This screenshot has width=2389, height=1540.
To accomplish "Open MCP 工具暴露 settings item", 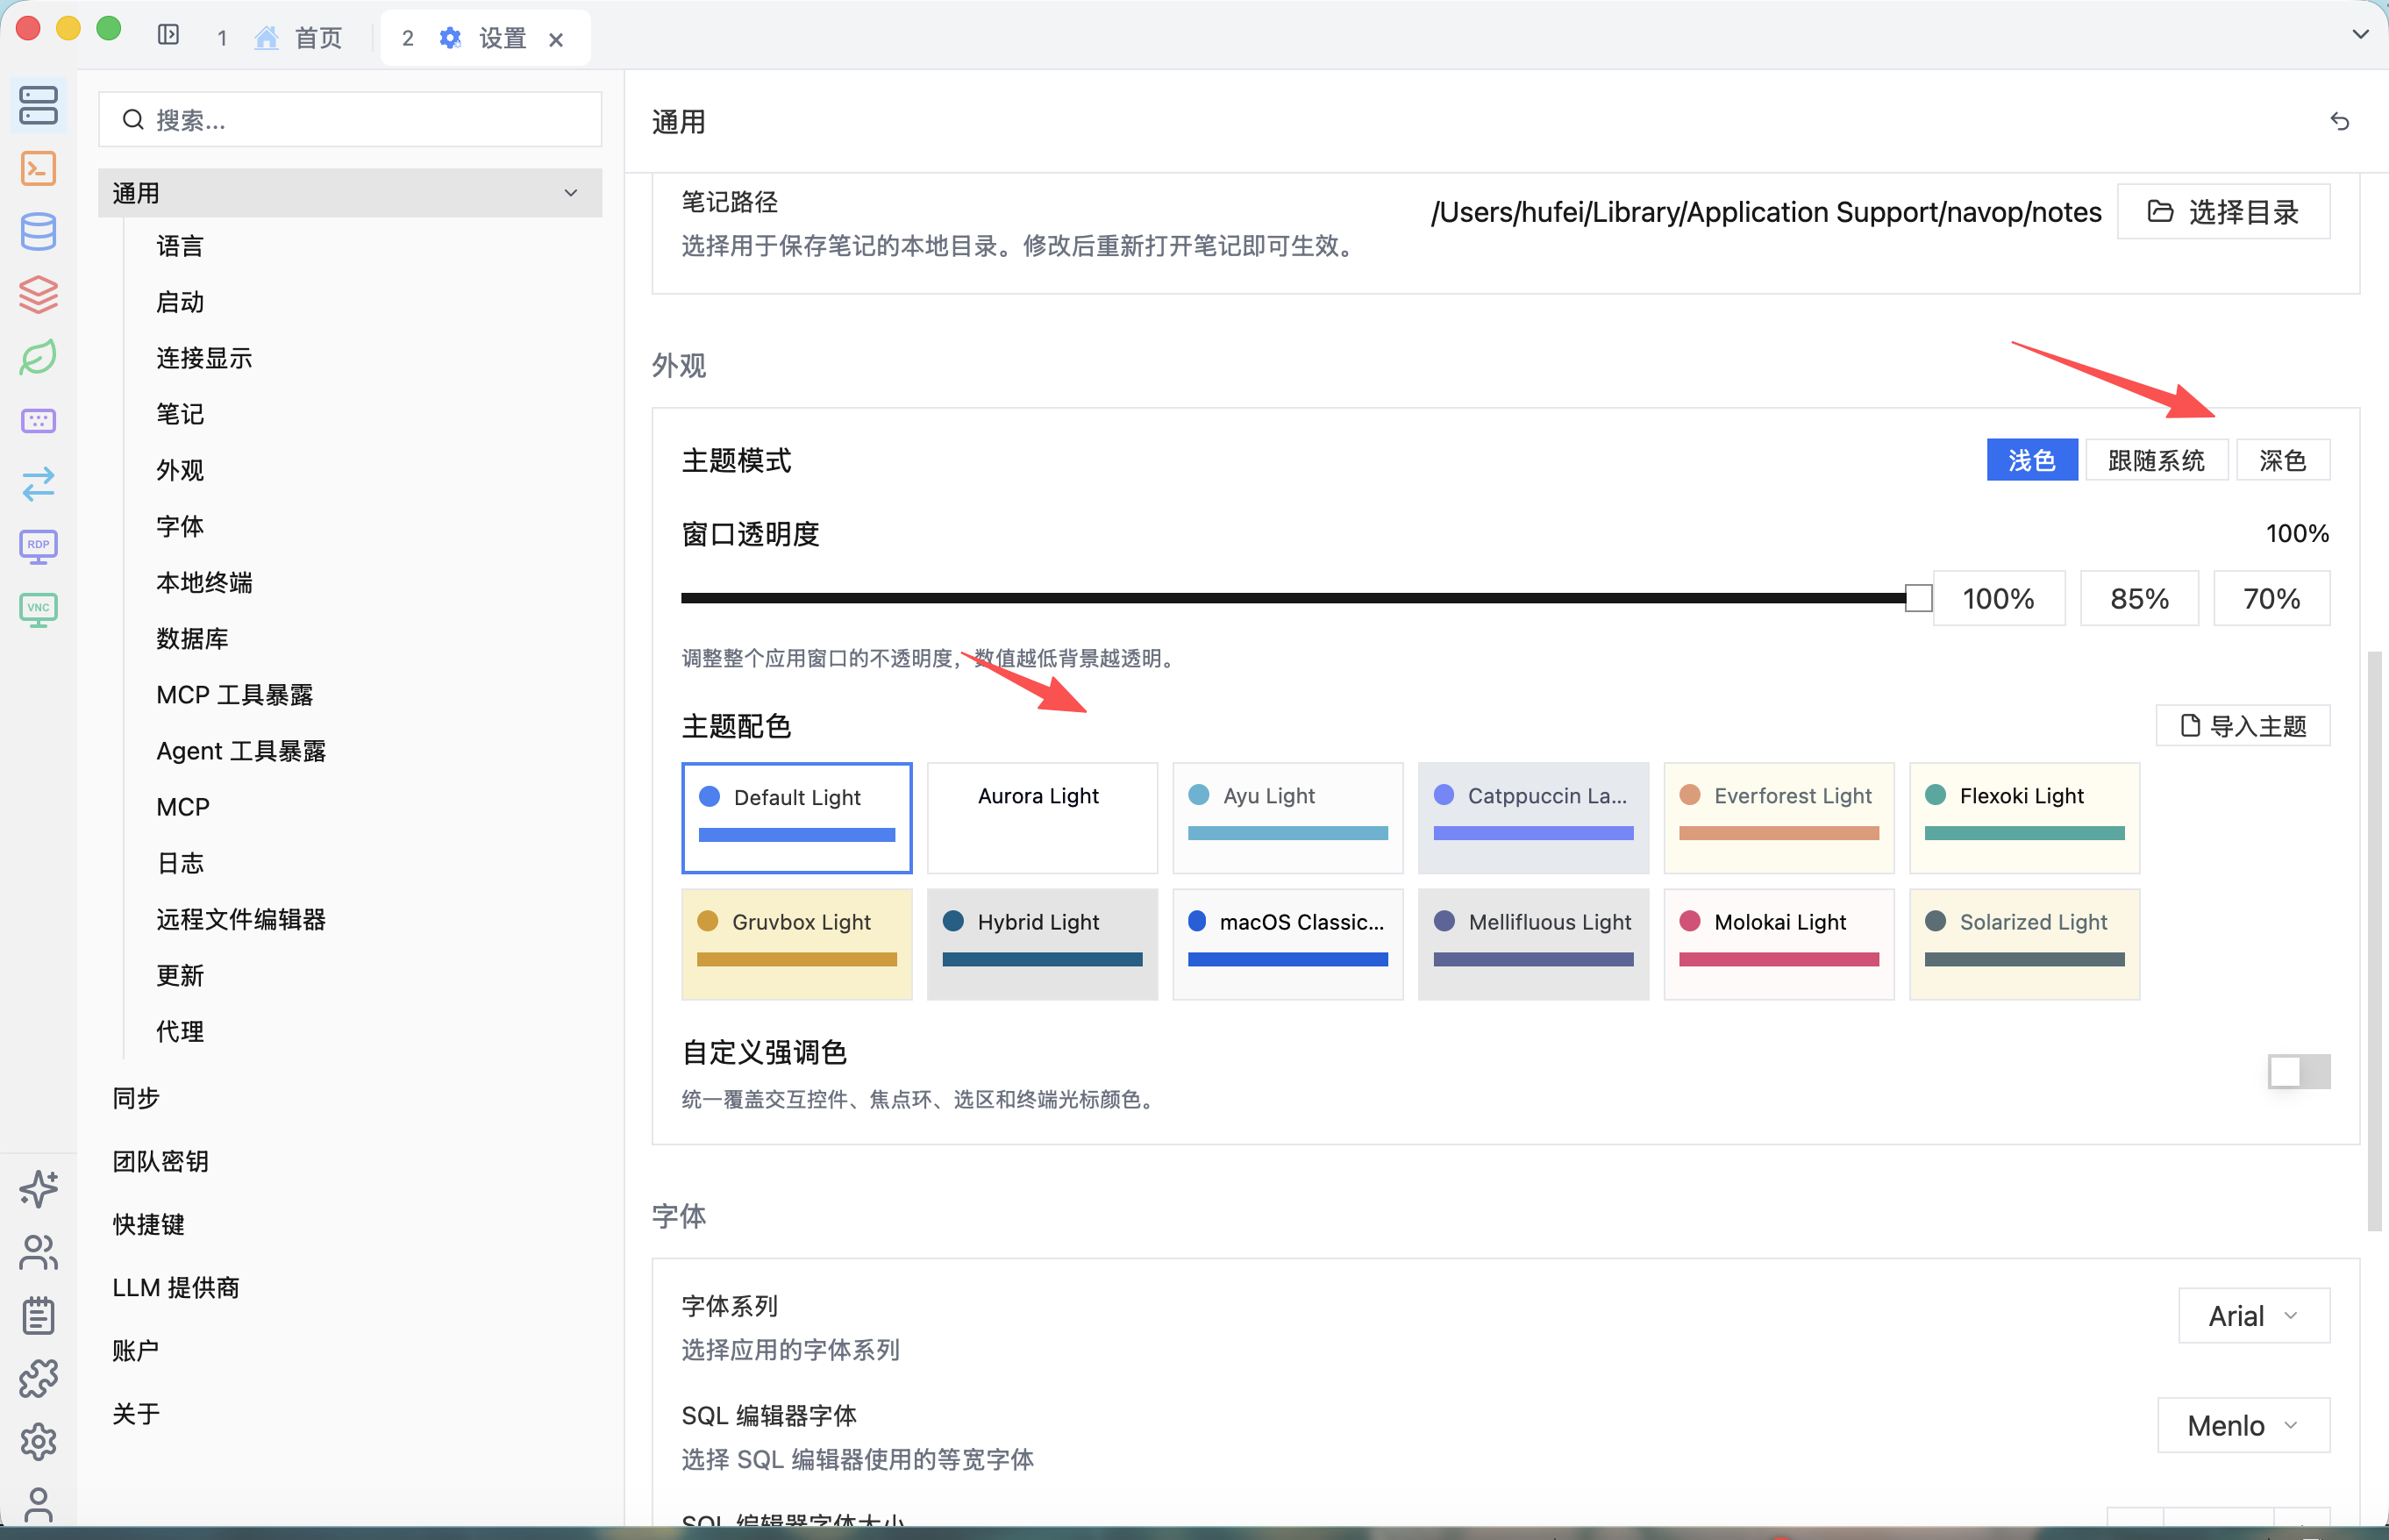I will 234,694.
